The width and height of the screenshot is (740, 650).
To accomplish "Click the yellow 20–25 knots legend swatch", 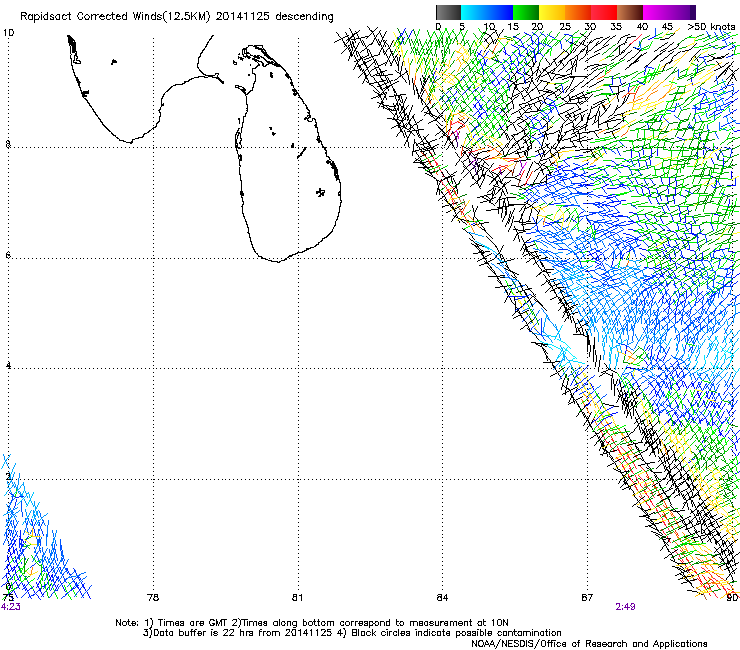I will (552, 12).
